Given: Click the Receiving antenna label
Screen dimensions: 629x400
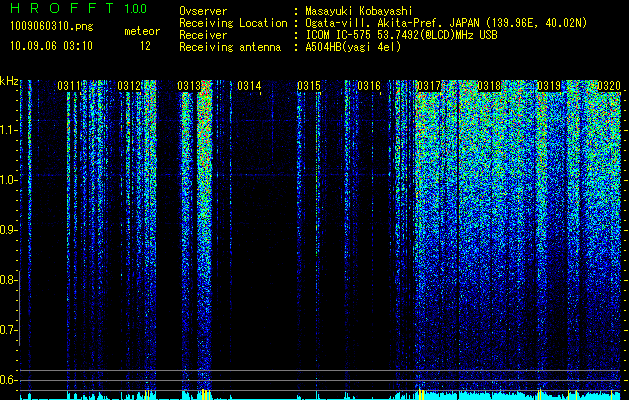Looking at the screenshot, I should coord(230,47).
